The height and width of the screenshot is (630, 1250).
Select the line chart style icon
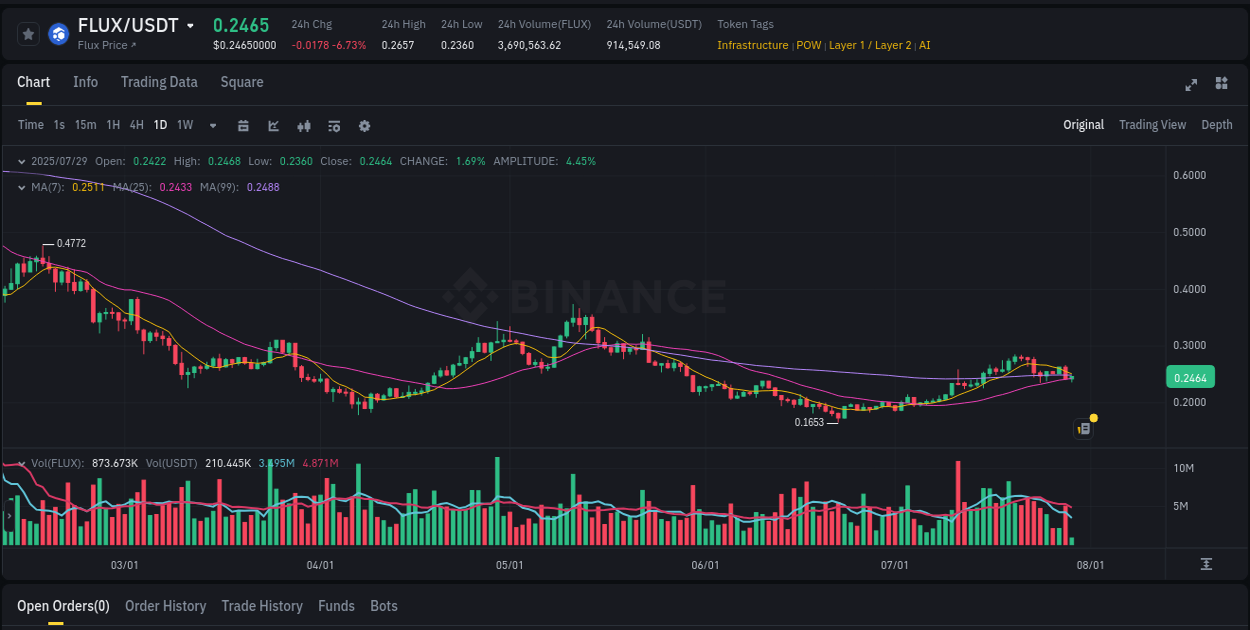pos(272,126)
